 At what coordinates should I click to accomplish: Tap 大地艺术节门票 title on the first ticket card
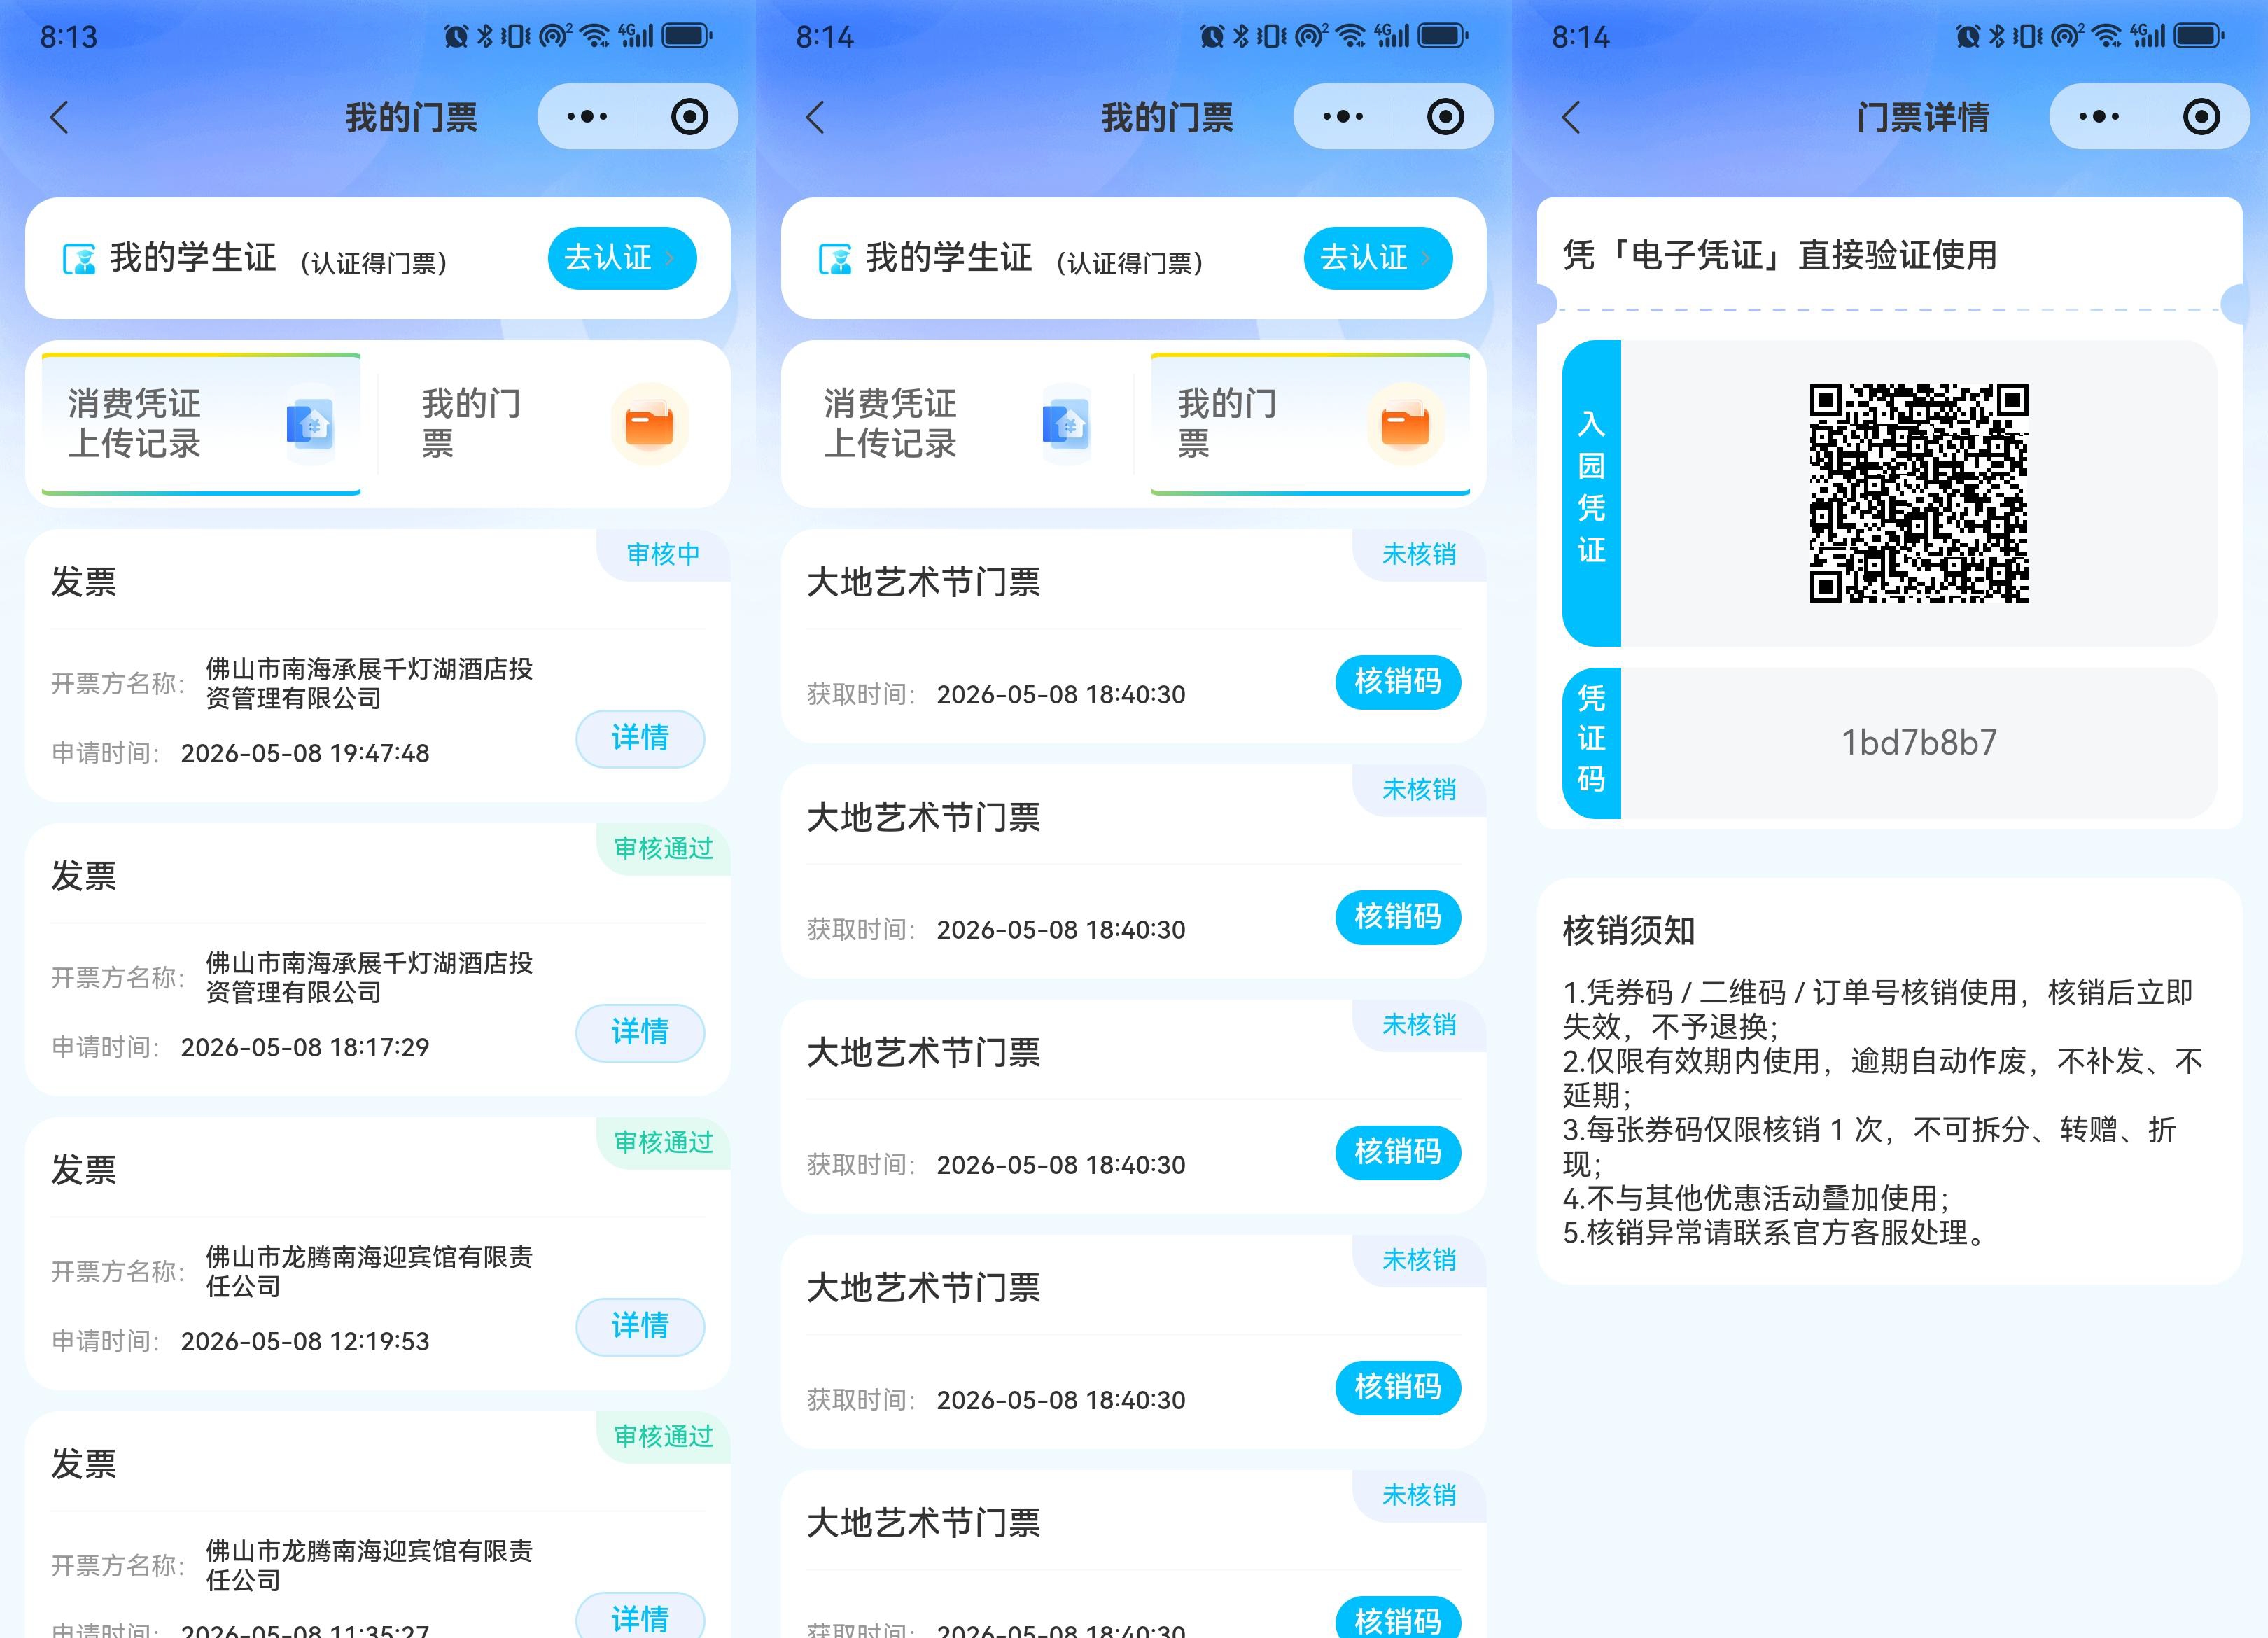pyautogui.click(x=923, y=583)
